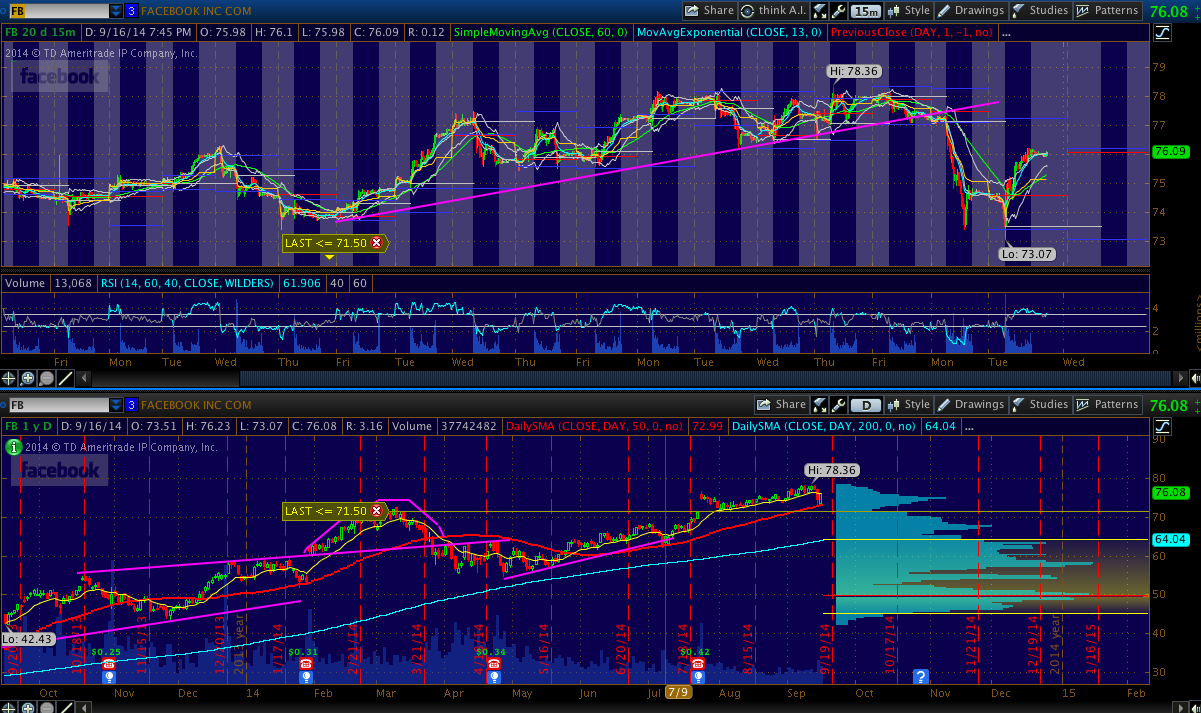1201x713 pixels.
Task: Click the wrench settings icon in upper chart
Action: tap(838, 11)
